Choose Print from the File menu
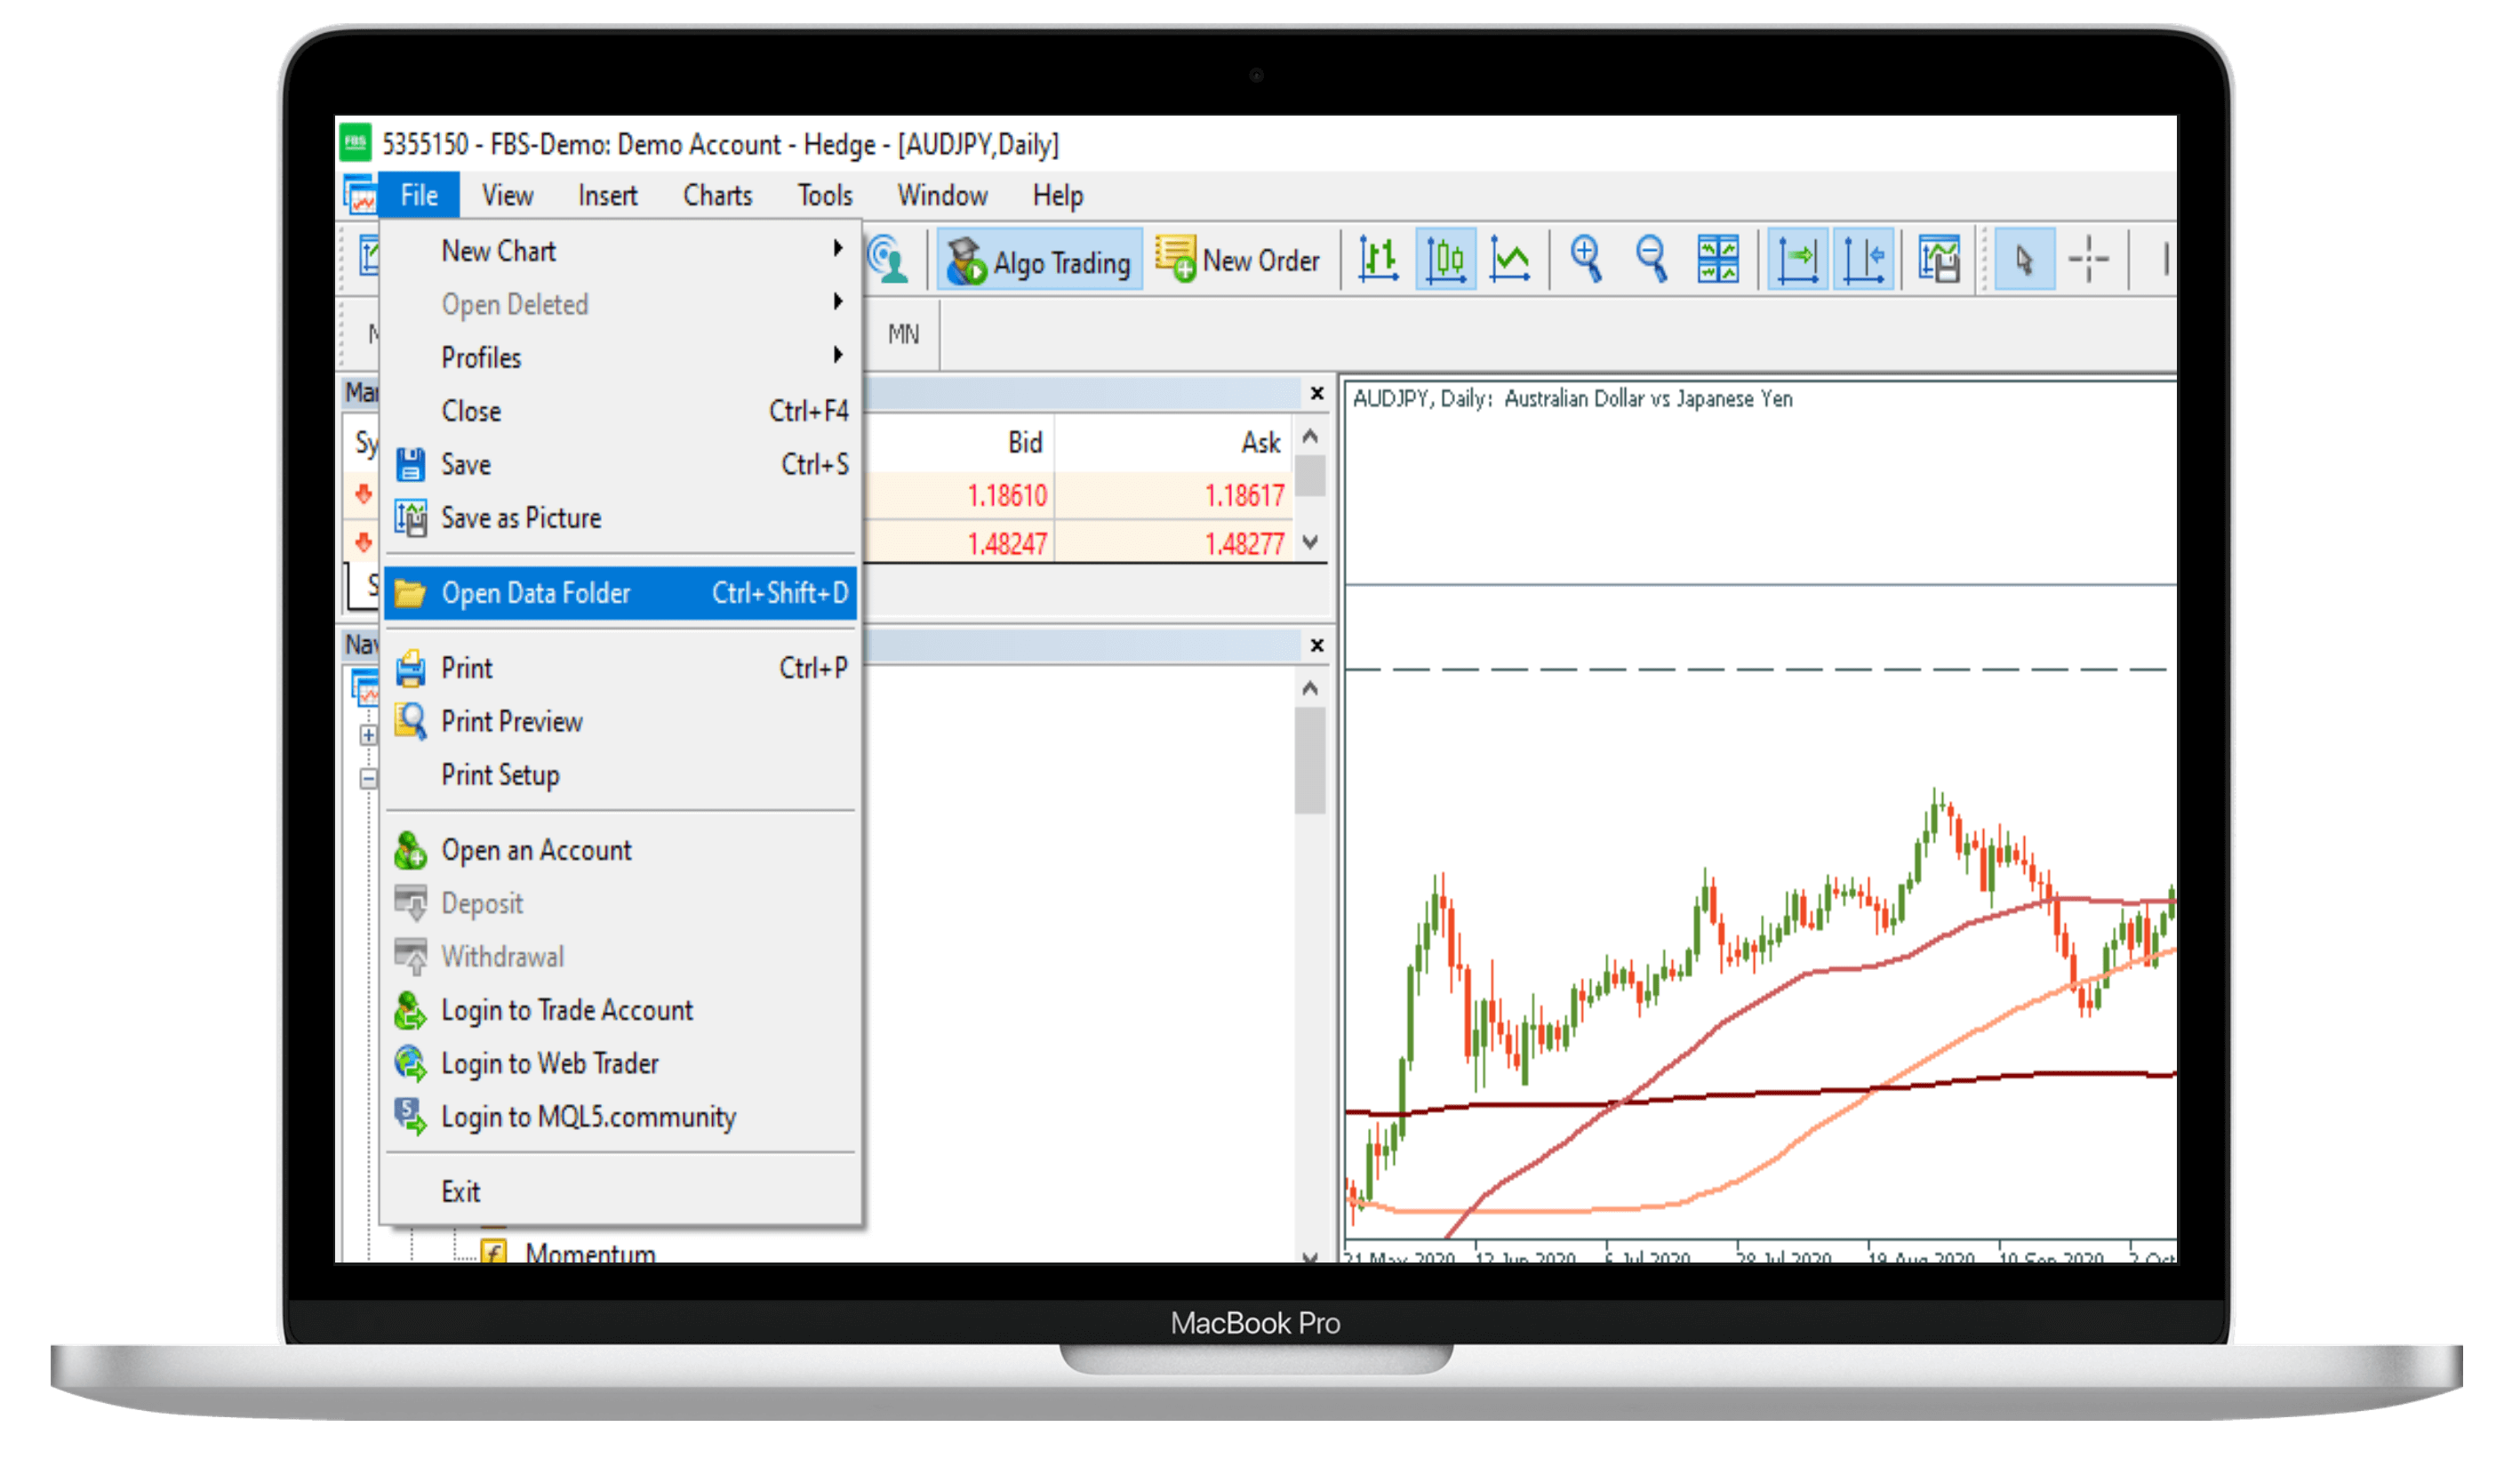Viewport: 2520px width, 1459px height. (620, 668)
